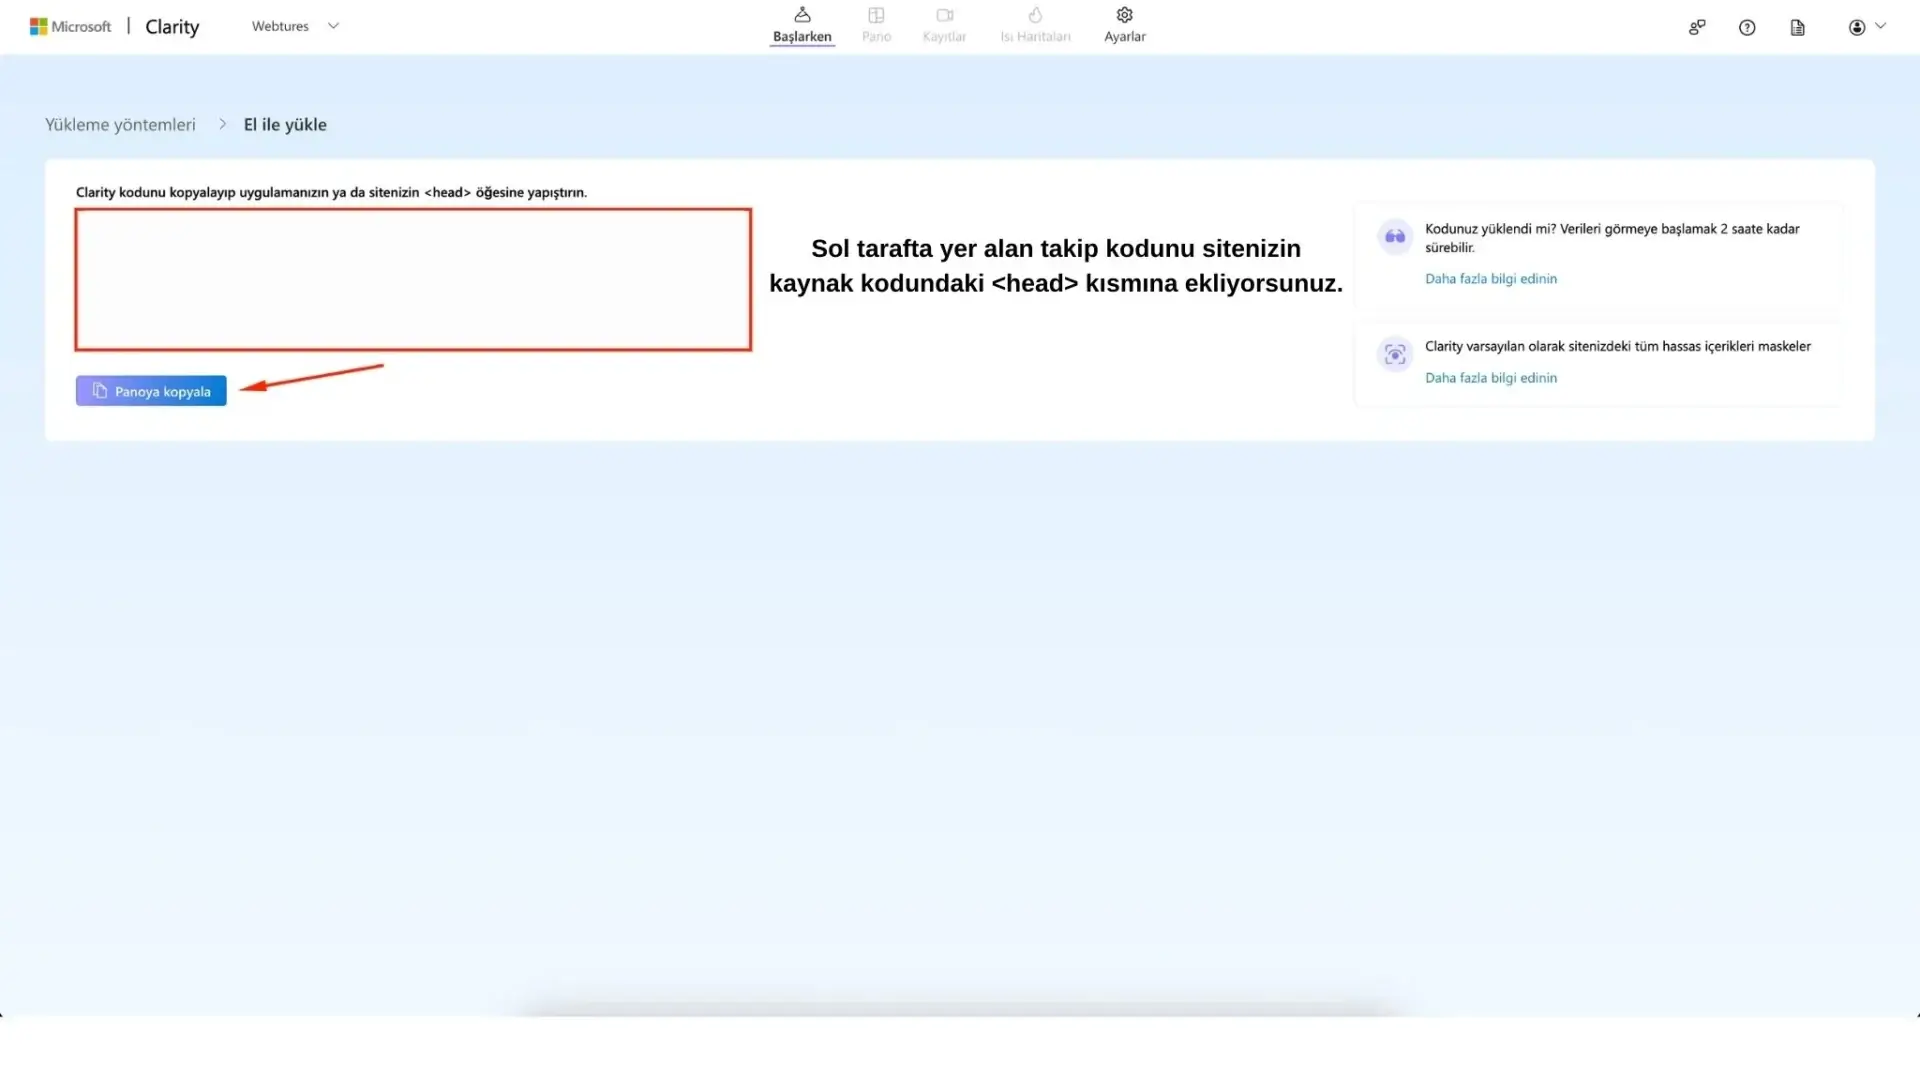Viewport: 1920px width, 1067px height.
Task: Select the tracking code box
Action: (412, 279)
